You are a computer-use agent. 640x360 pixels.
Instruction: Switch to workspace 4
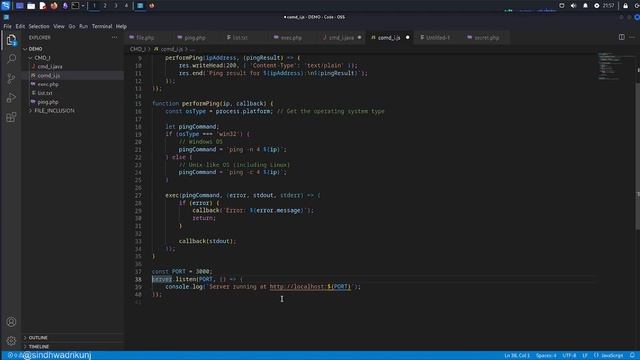point(126,6)
